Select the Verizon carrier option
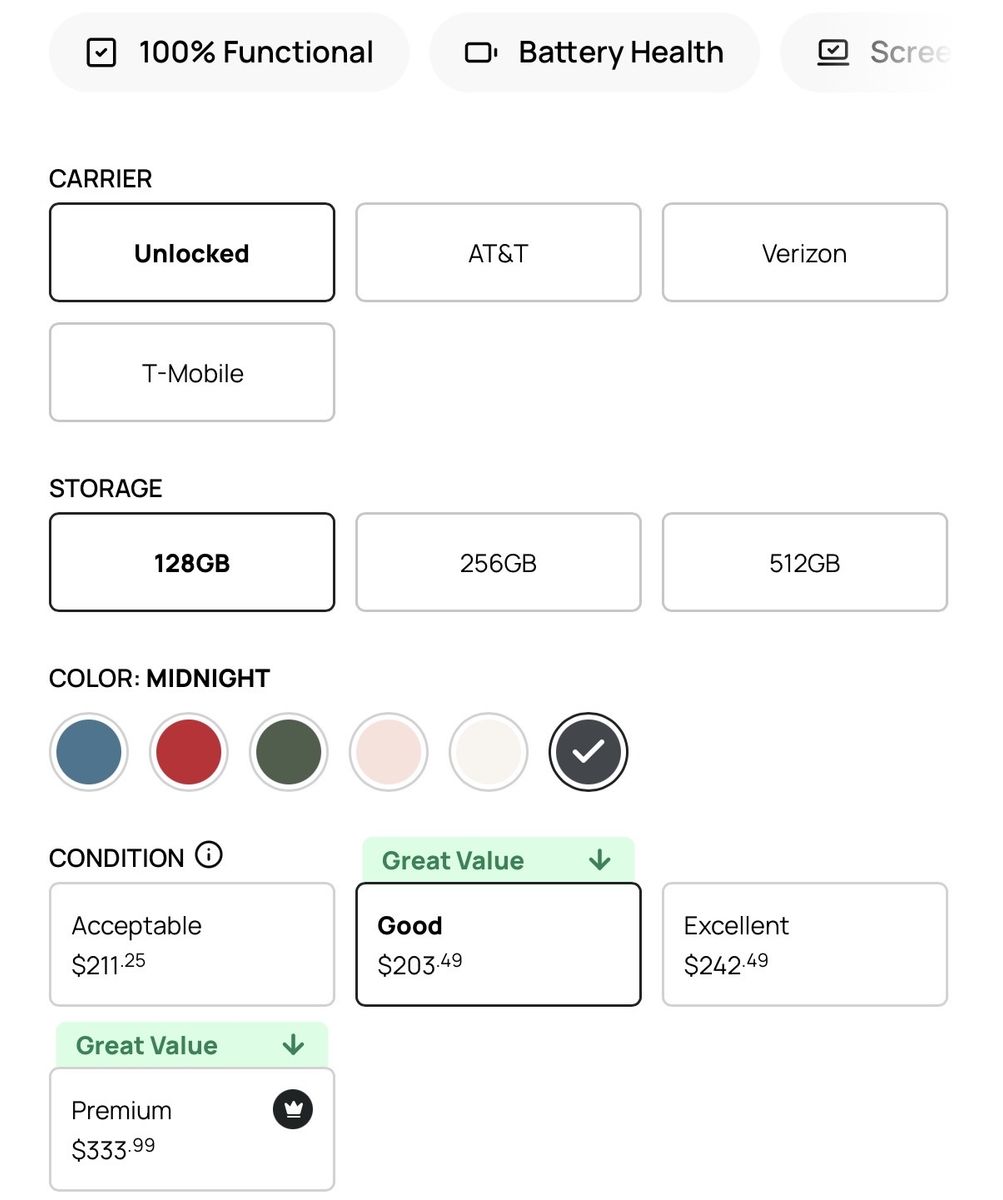This screenshot has height=1200, width=1003. click(804, 253)
